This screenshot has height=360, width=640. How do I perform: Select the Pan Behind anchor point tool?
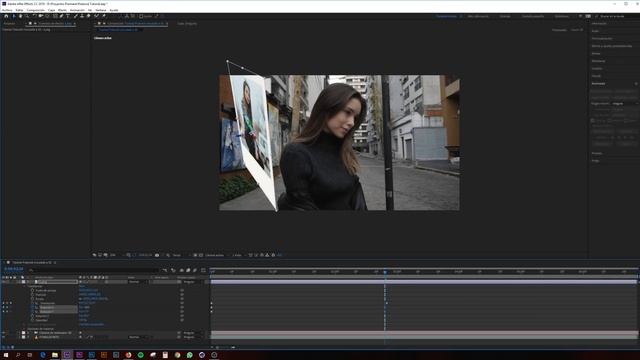[x=47, y=16]
